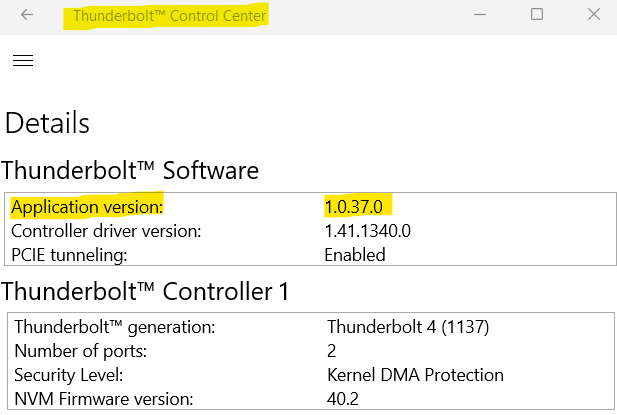This screenshot has height=415, width=617.
Task: Select the Thunderbolt 4 (1137) generation value
Action: tap(408, 327)
